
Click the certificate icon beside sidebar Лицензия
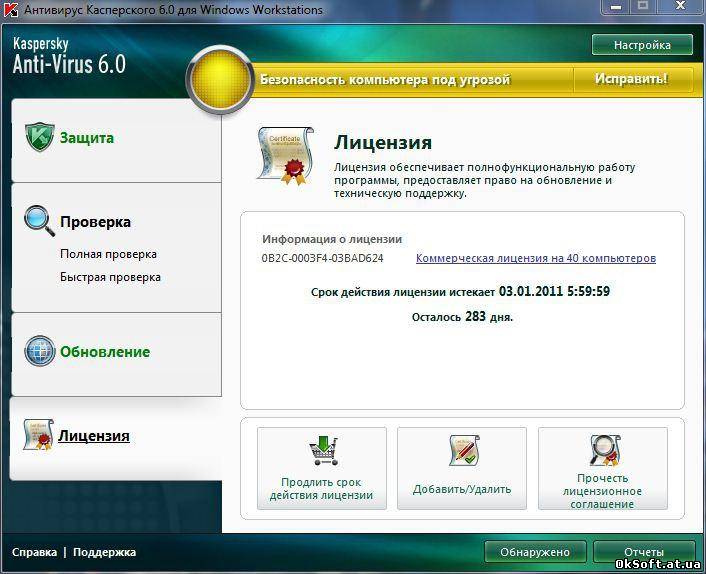coord(38,434)
